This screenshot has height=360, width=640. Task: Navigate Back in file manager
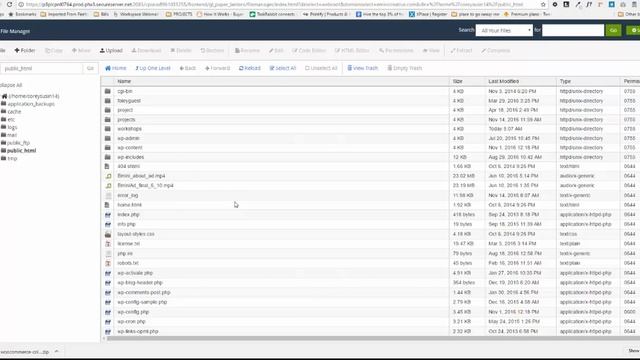[188, 68]
